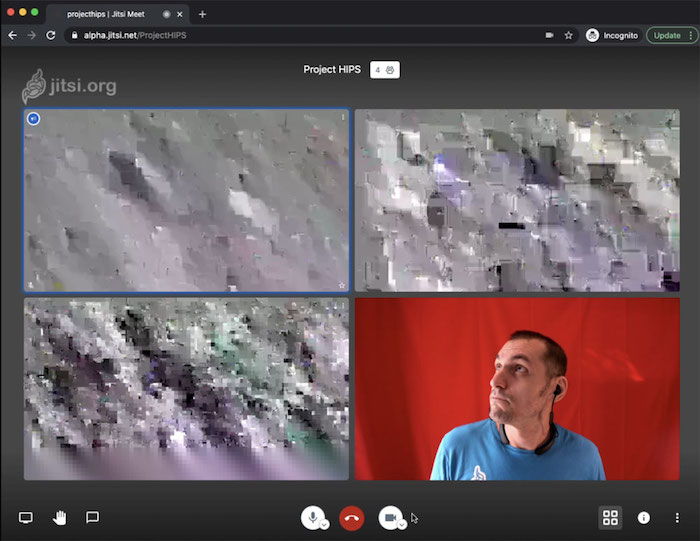Raise your hand with hand icon

coord(59,517)
